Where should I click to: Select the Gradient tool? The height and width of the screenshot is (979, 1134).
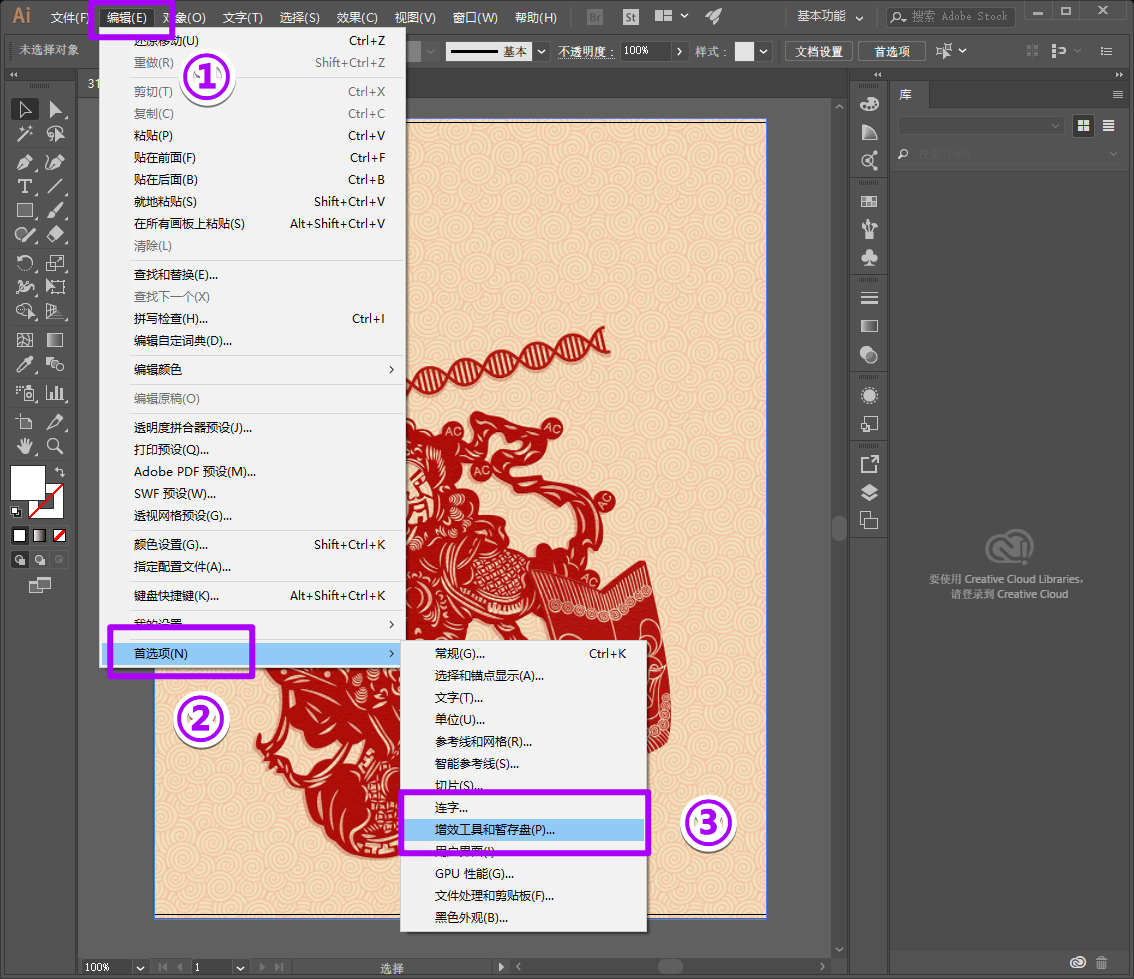click(55, 340)
